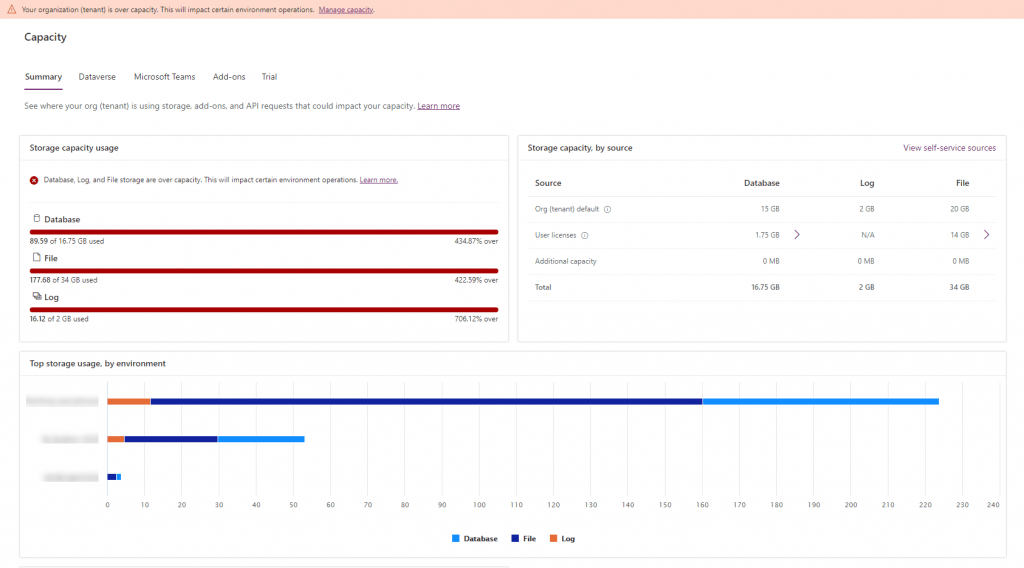Expand User licenses File chevron
1024x568 pixels.
986,234
